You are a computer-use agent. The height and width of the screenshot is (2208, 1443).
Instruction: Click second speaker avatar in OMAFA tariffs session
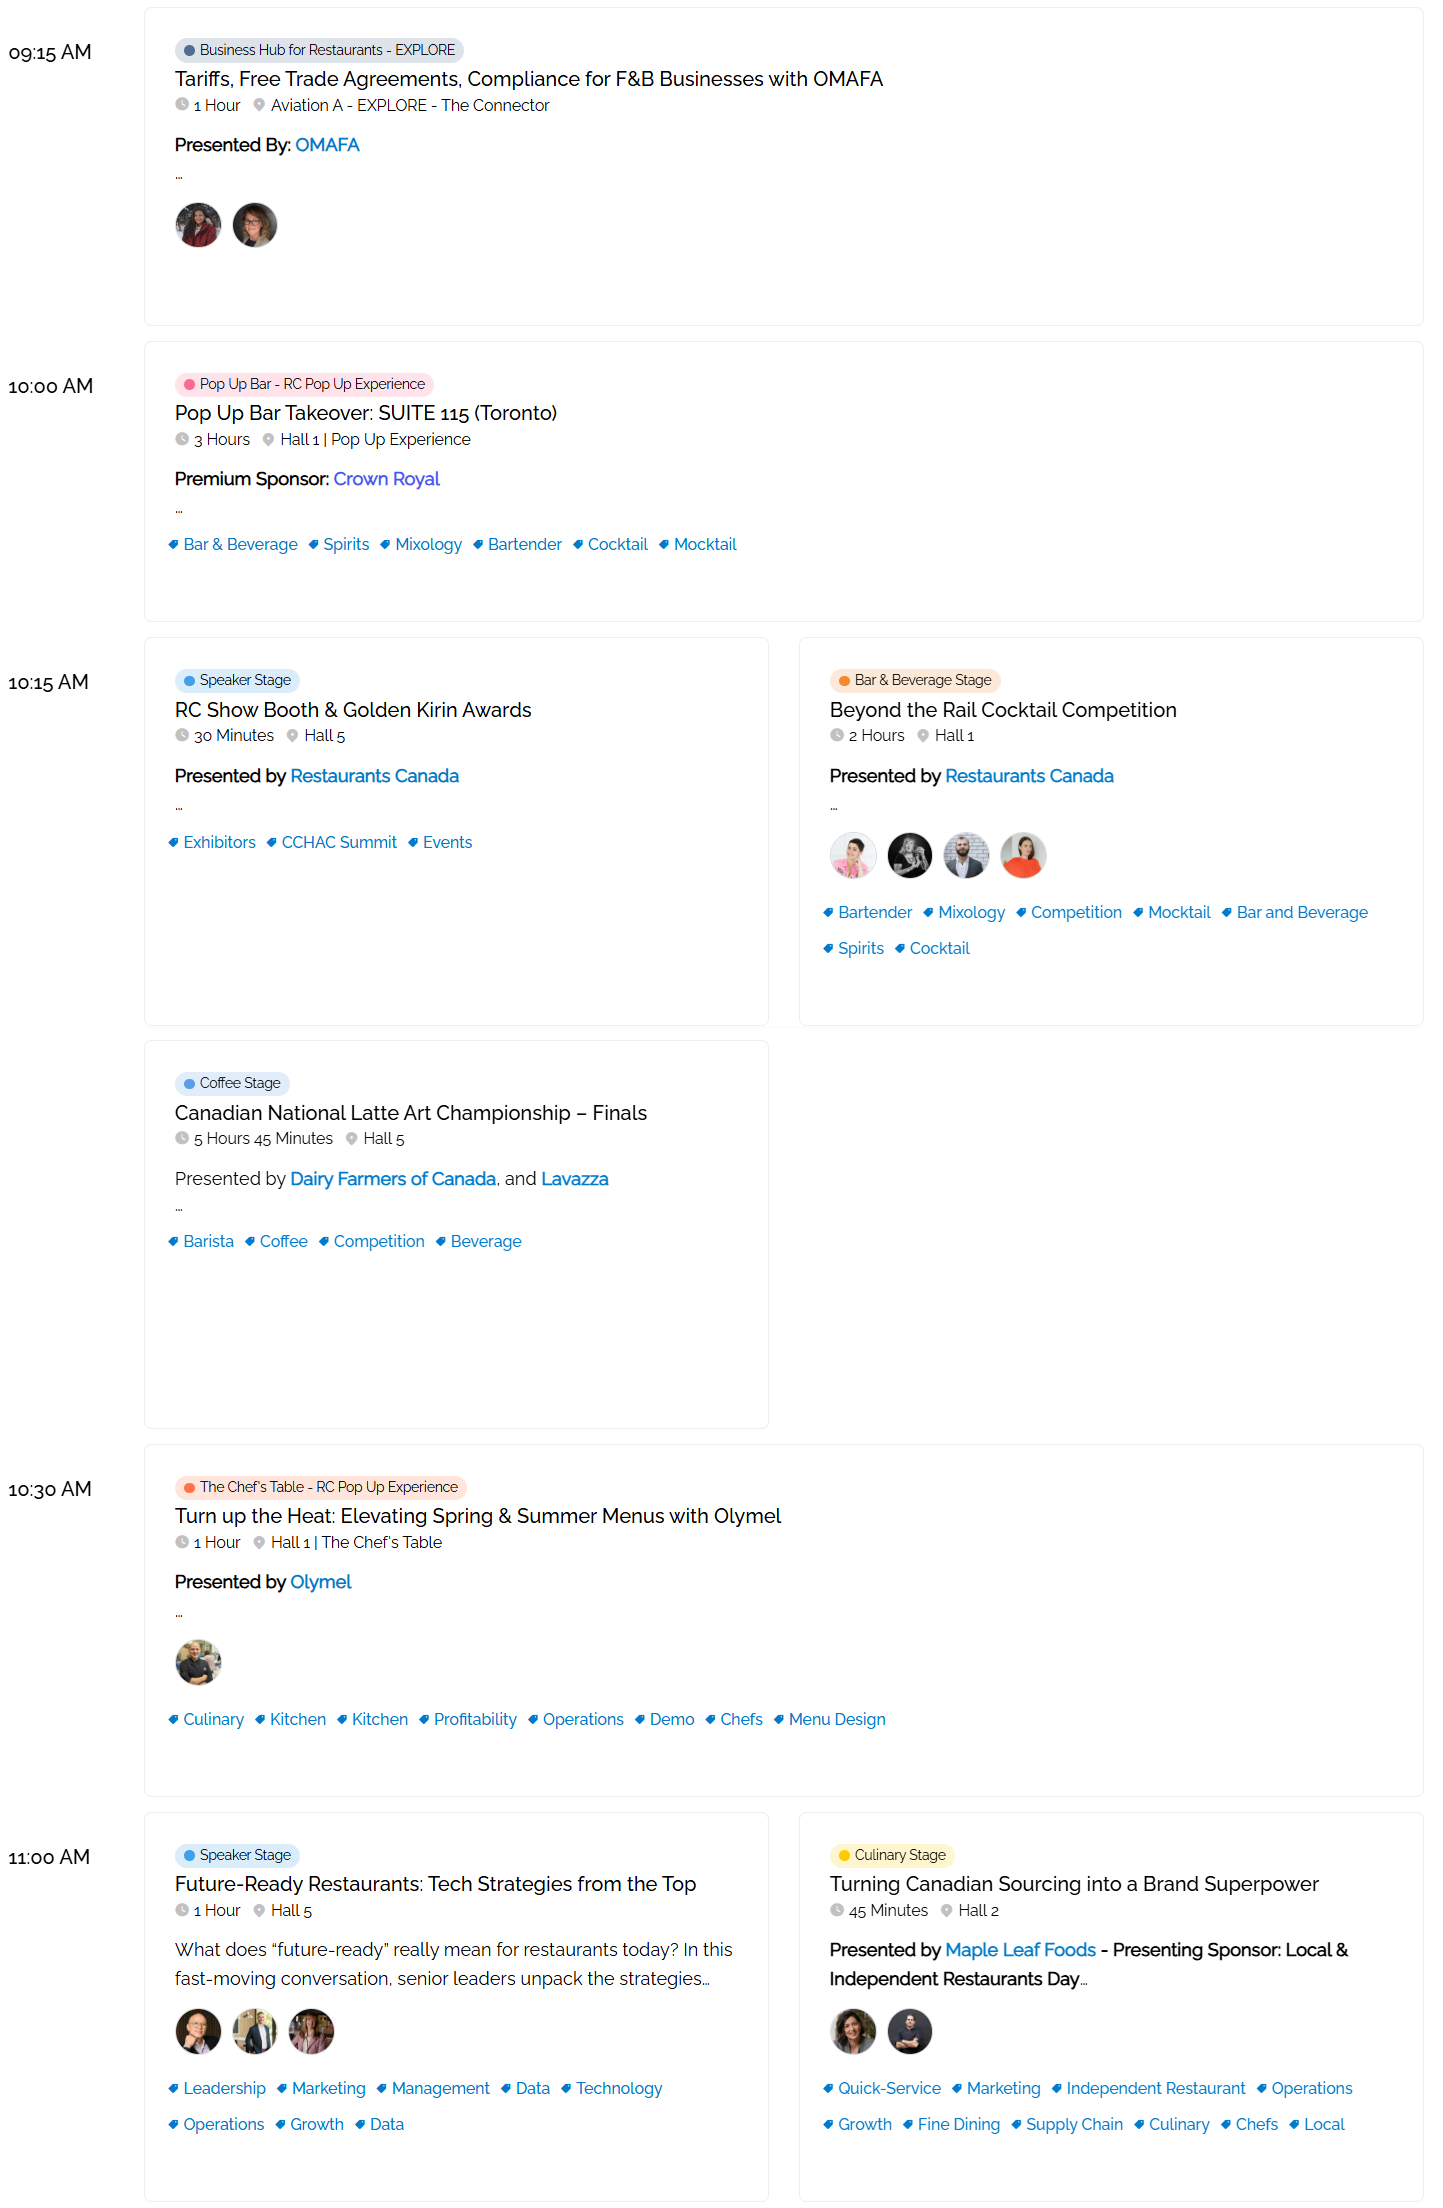tap(255, 225)
